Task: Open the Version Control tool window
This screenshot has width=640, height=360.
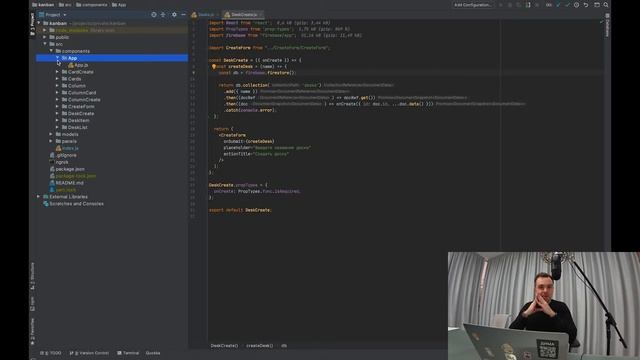Action: coord(89,353)
